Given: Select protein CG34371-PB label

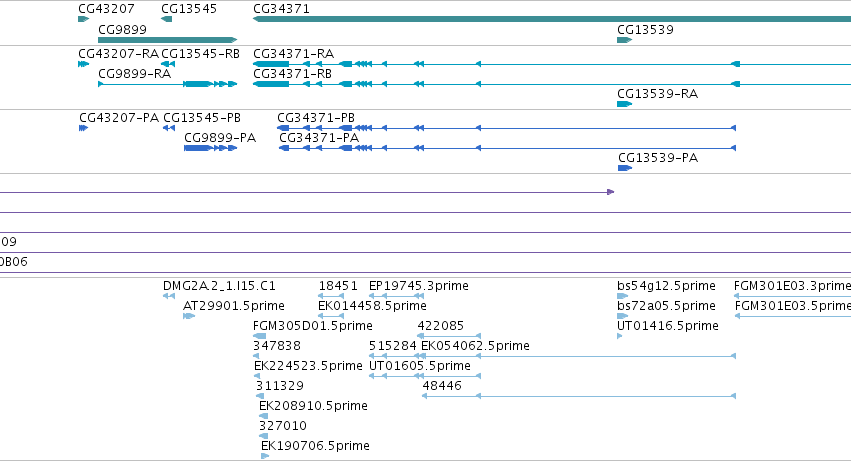Looking at the screenshot, I should point(316,118).
